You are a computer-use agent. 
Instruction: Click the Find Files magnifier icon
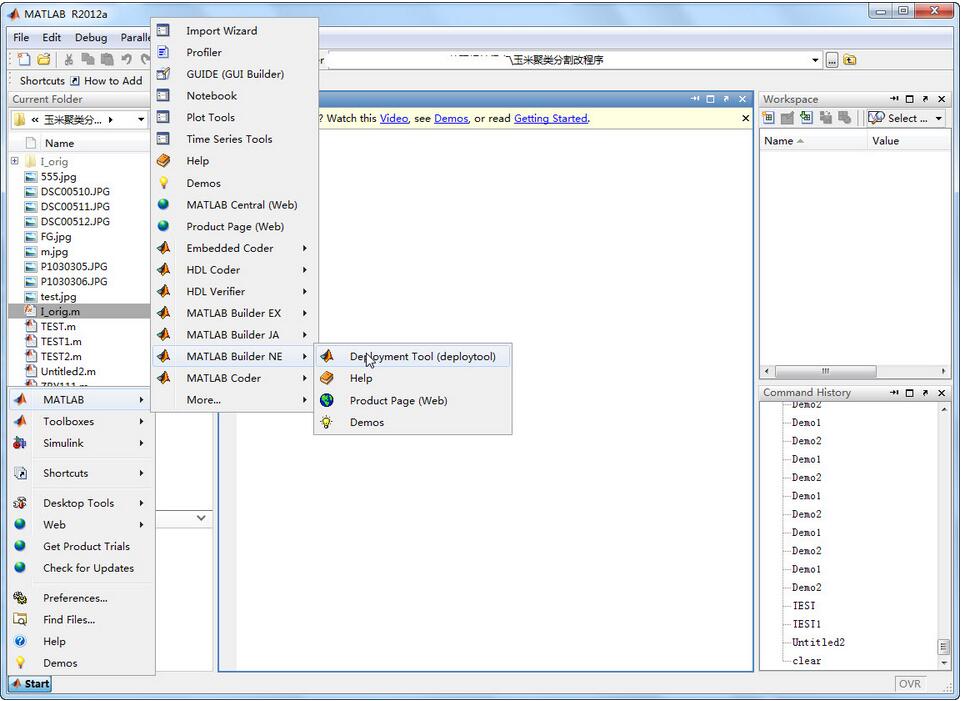[x=20, y=619]
